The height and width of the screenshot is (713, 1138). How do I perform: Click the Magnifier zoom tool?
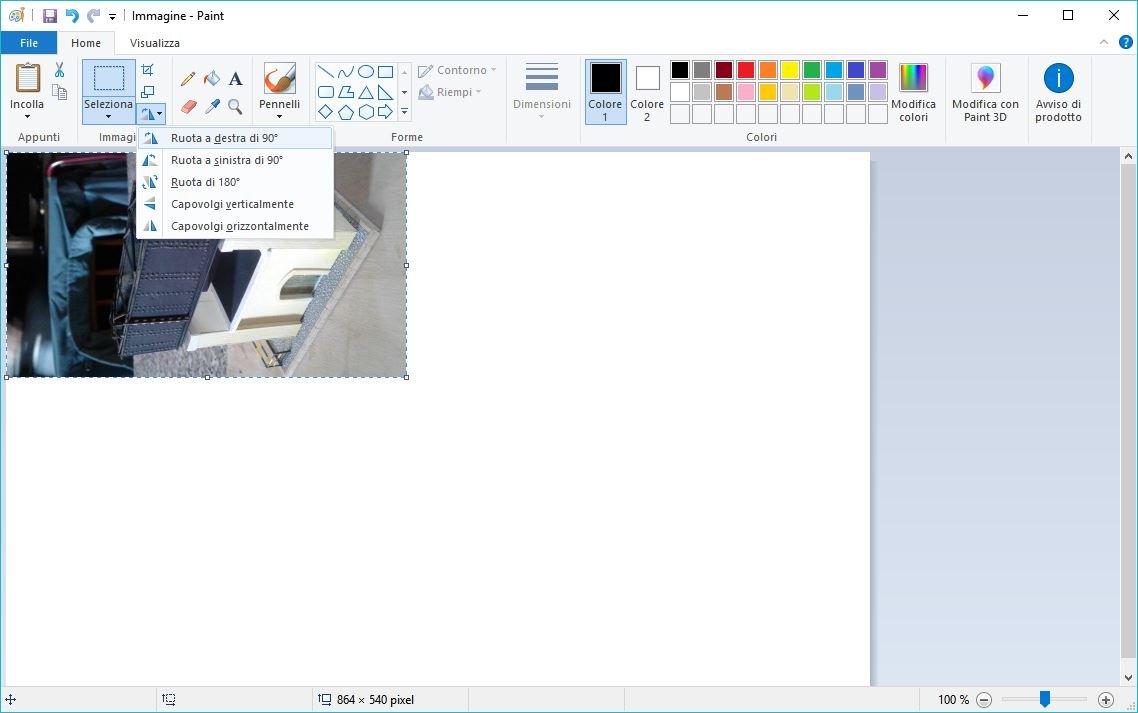pos(236,106)
